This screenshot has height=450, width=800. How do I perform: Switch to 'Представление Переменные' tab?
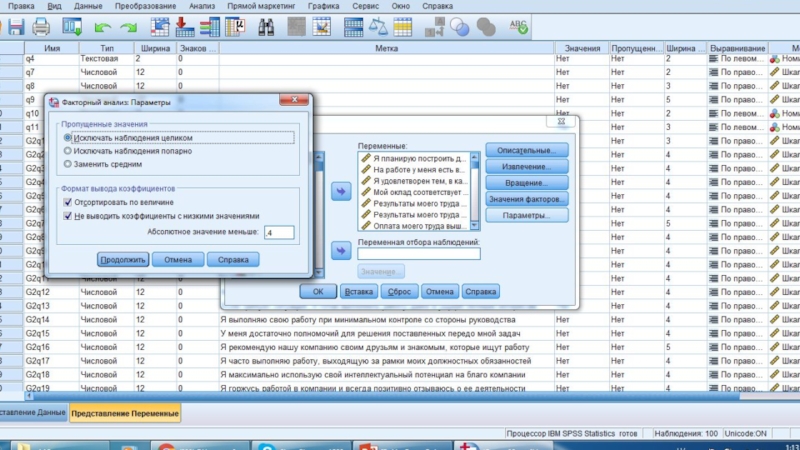124,412
